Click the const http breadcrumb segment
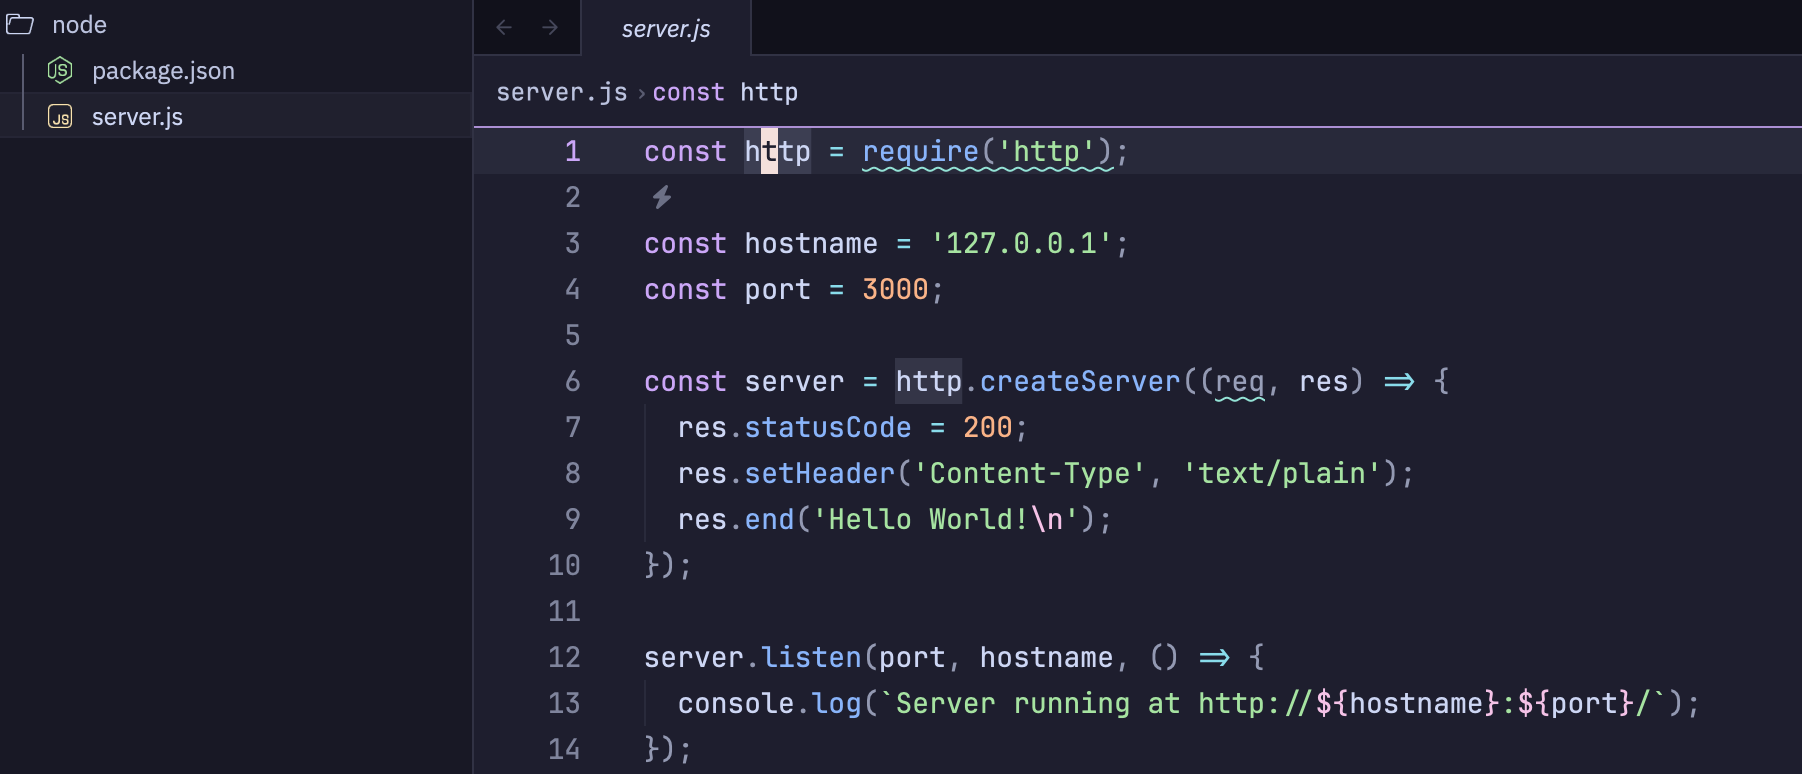Image resolution: width=1802 pixels, height=774 pixels. (725, 92)
